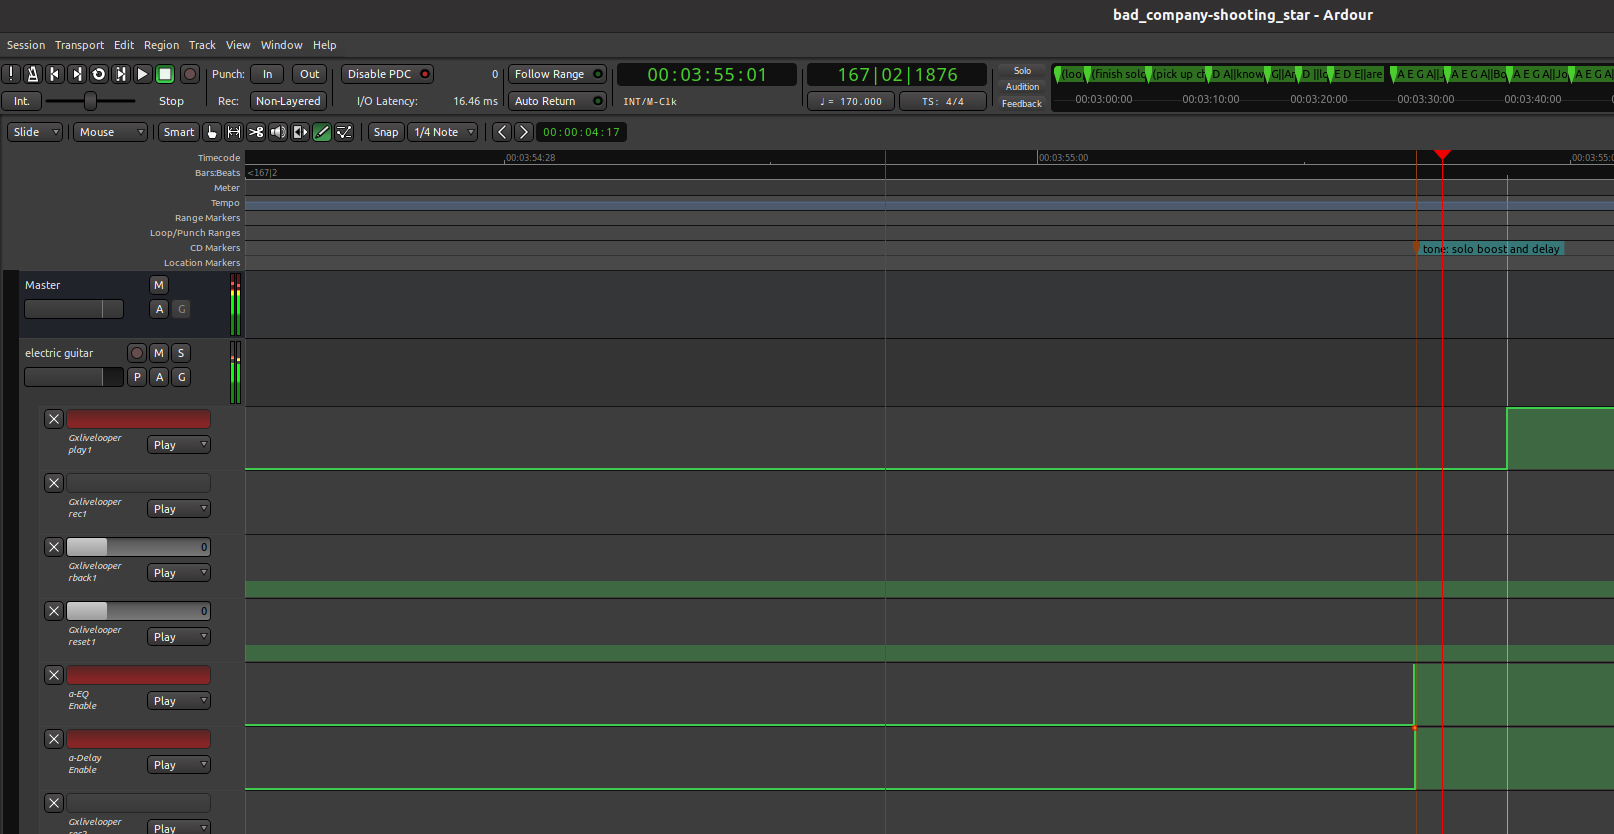Mute the electric guitar track
1614x834 pixels.
click(x=159, y=353)
